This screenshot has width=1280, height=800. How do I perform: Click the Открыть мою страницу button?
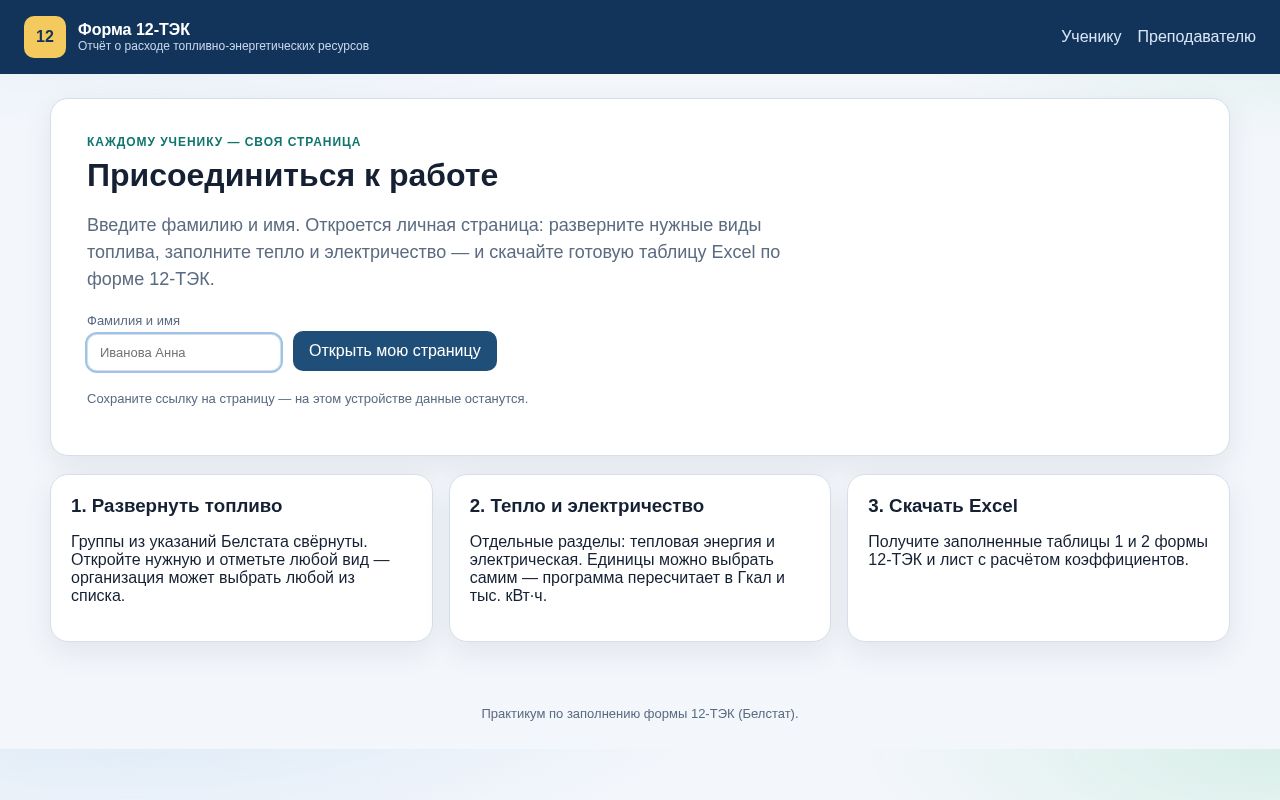[x=395, y=351]
